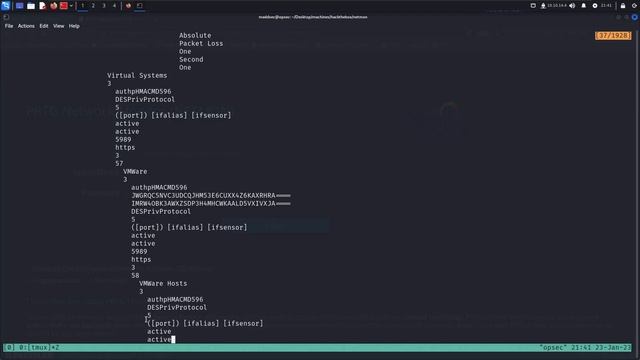This screenshot has height=360, width=640.
Task: Click the maximize window button in title bar
Action: (x=627, y=17)
